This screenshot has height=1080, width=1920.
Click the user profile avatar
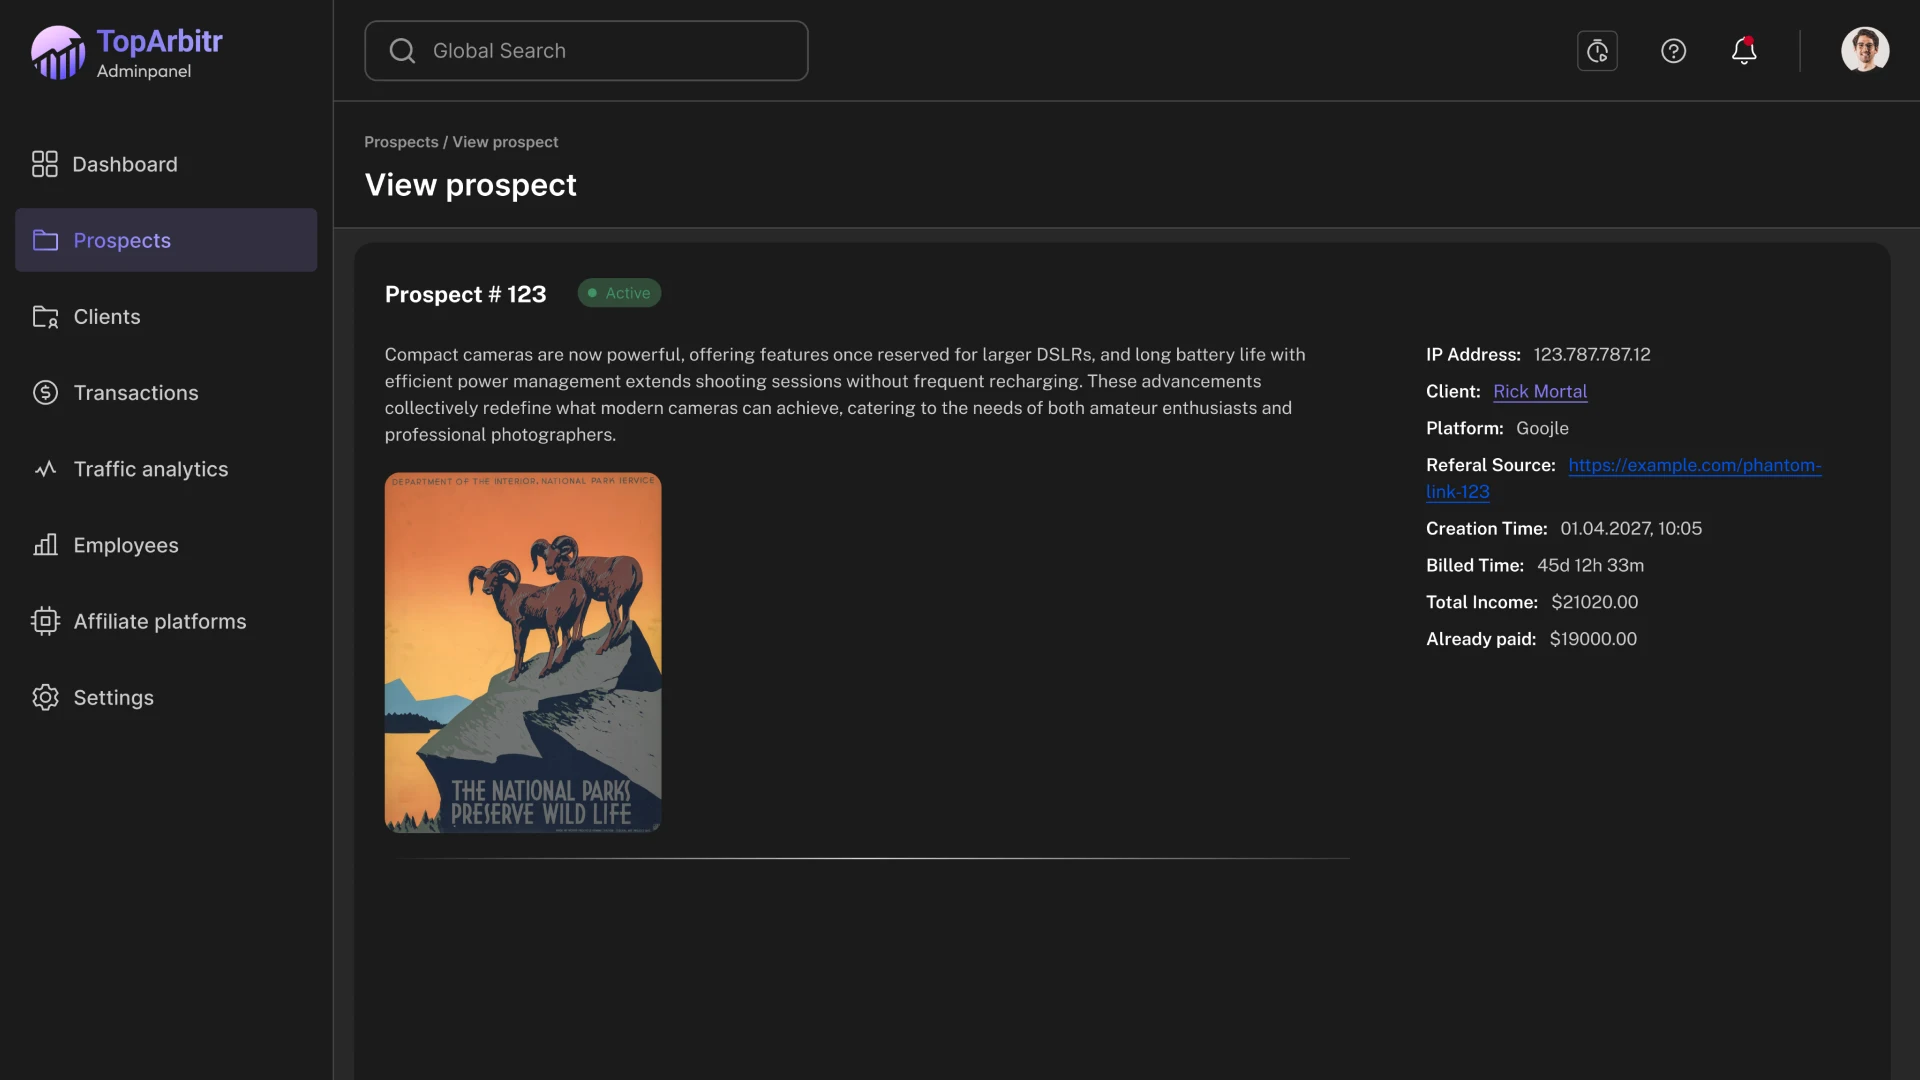tap(1864, 50)
